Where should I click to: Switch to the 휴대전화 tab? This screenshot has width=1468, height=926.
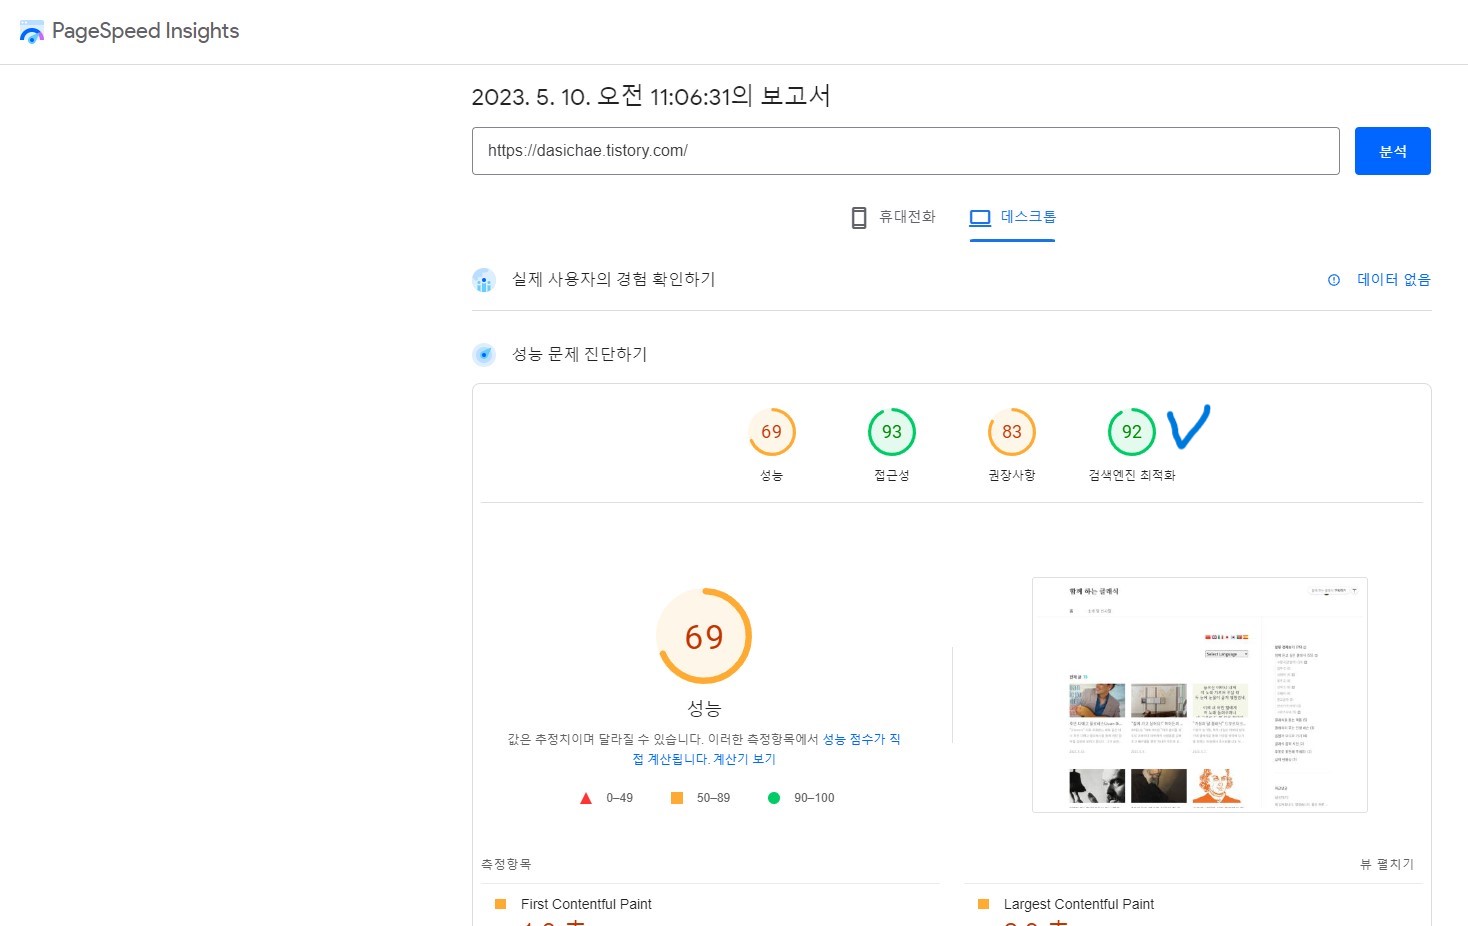[x=893, y=216]
